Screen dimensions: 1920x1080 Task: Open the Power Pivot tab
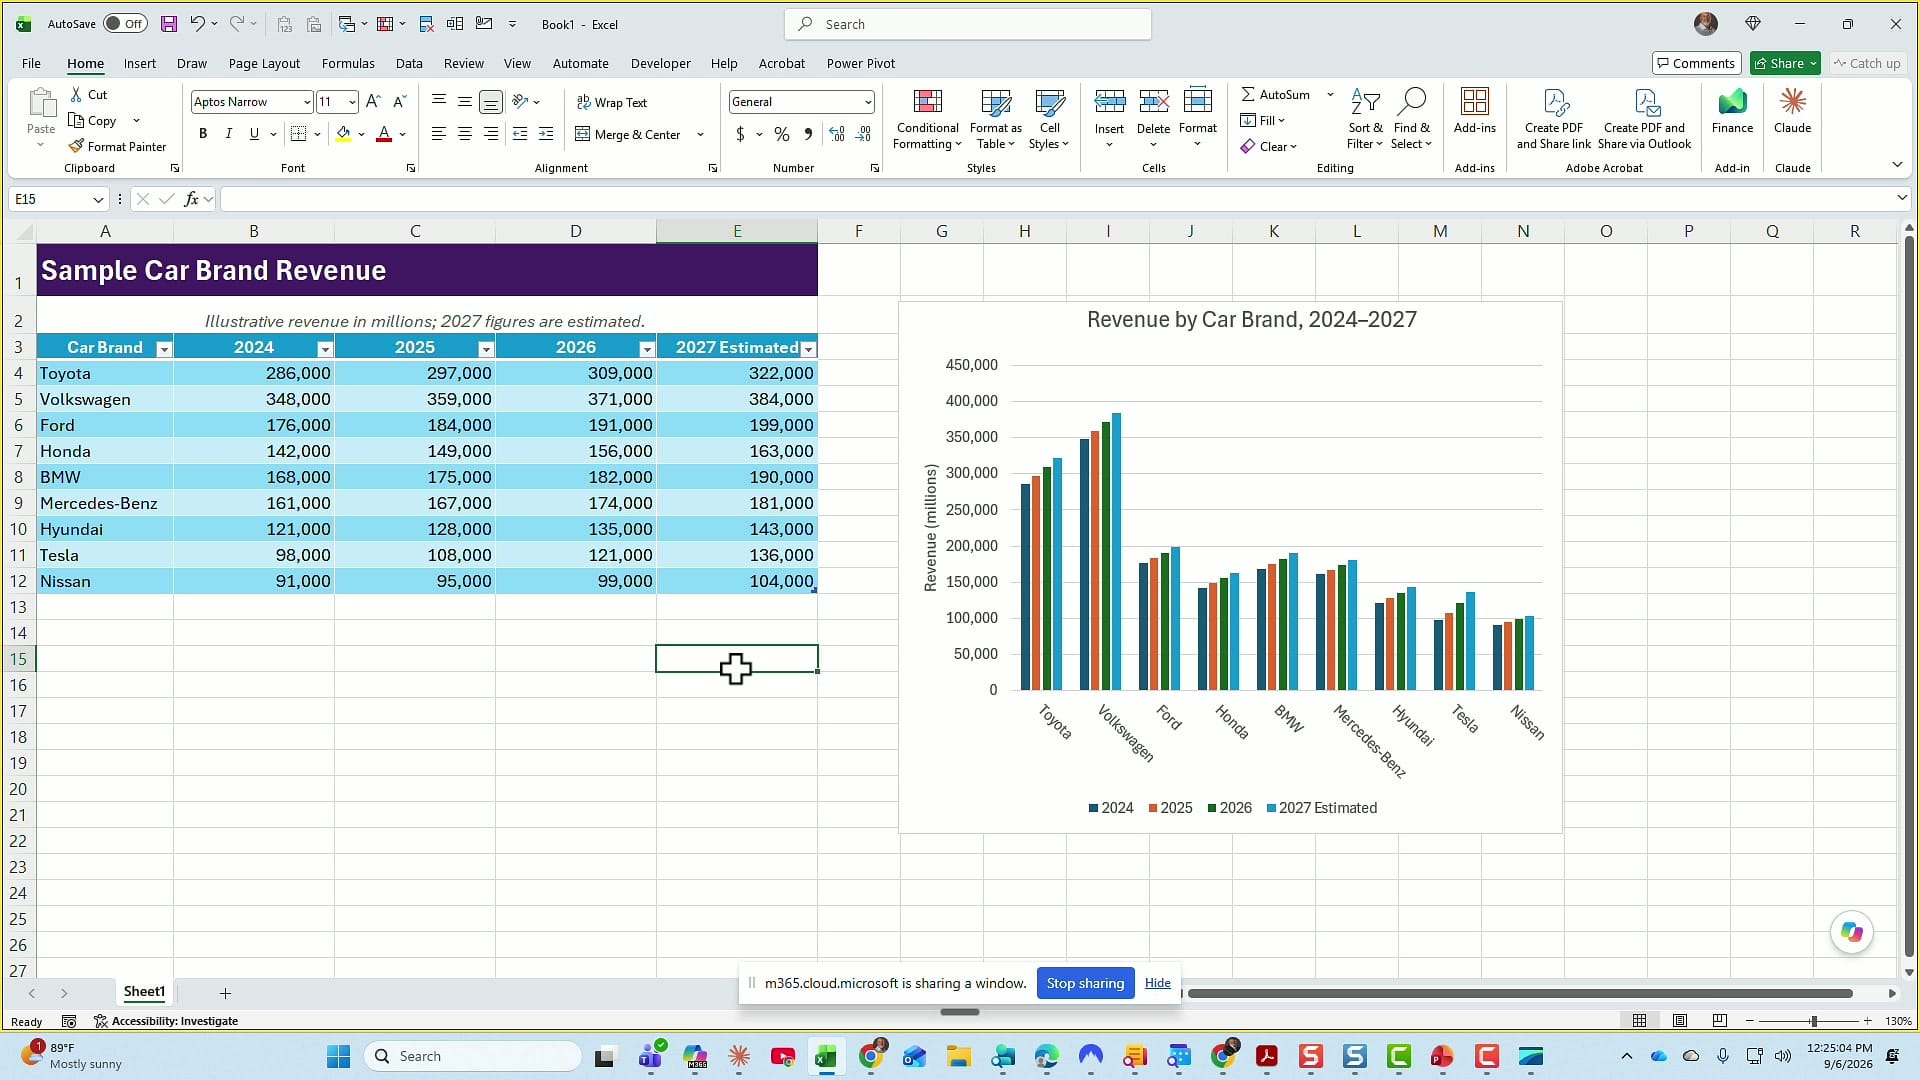click(861, 63)
